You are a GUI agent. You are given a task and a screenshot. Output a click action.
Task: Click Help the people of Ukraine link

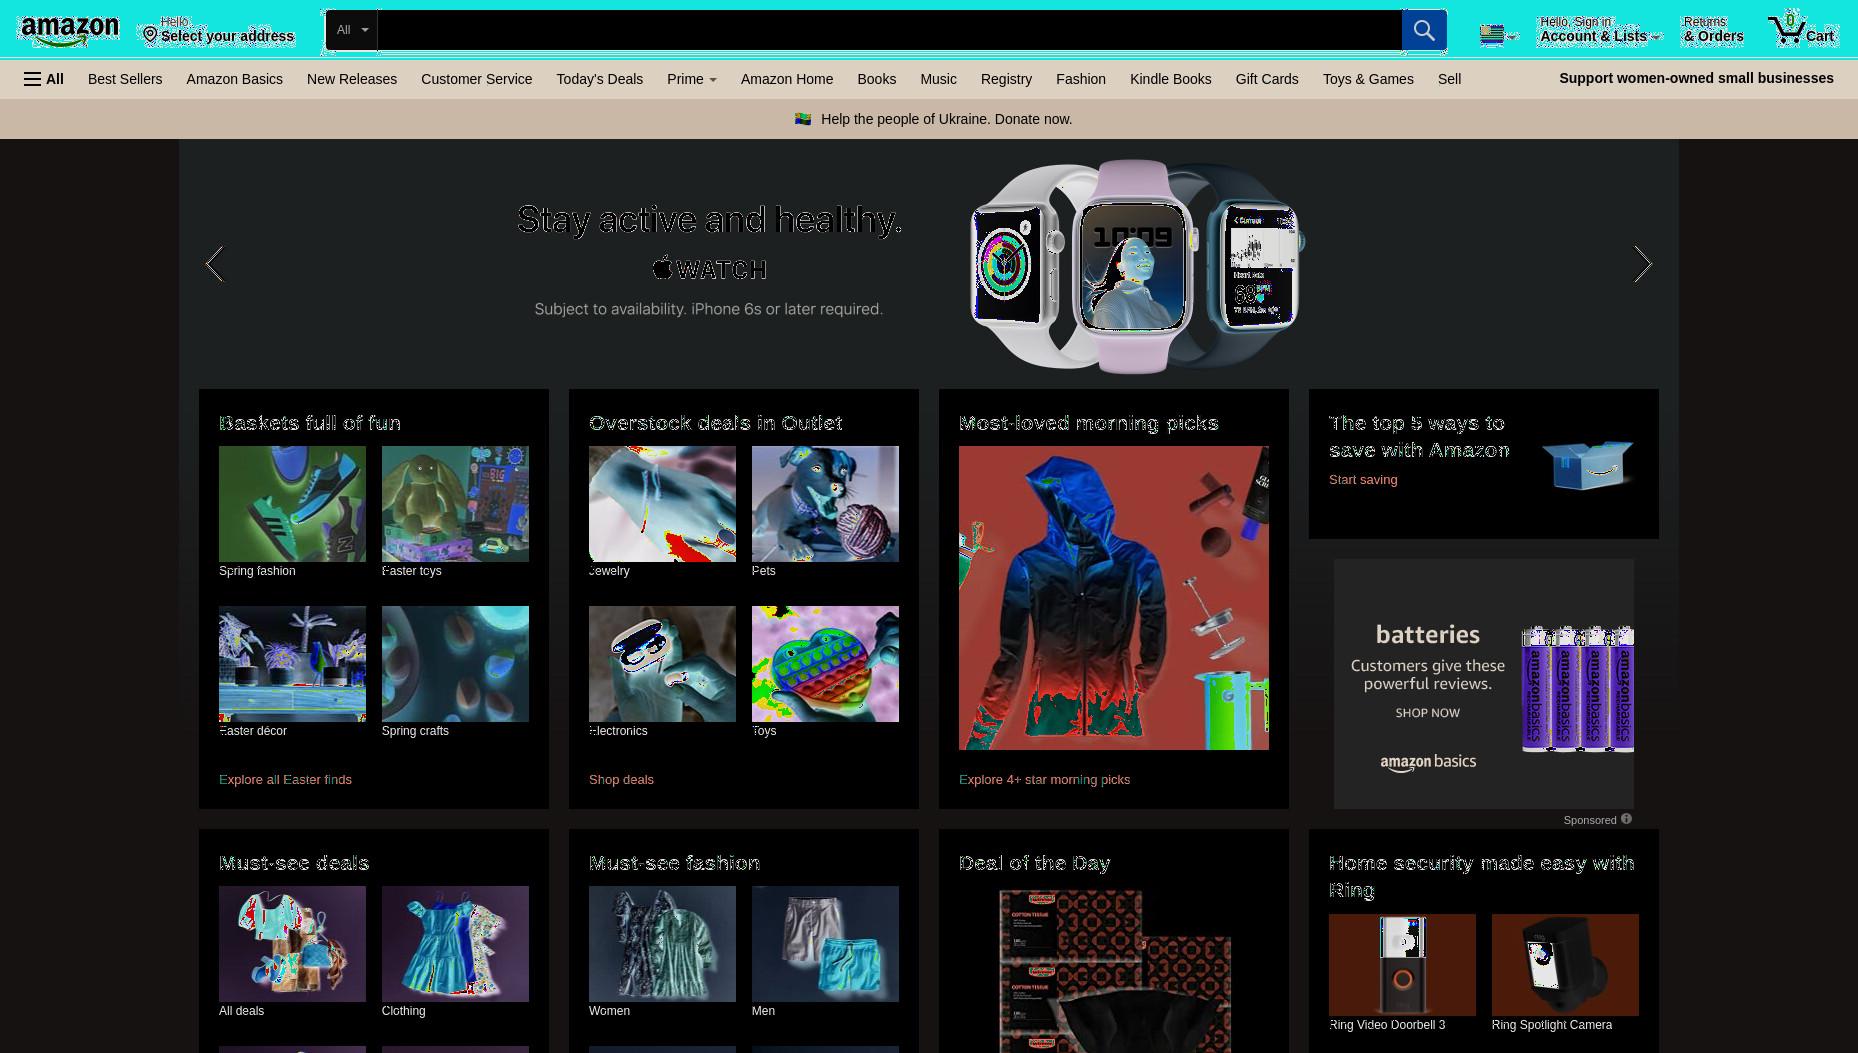[946, 119]
